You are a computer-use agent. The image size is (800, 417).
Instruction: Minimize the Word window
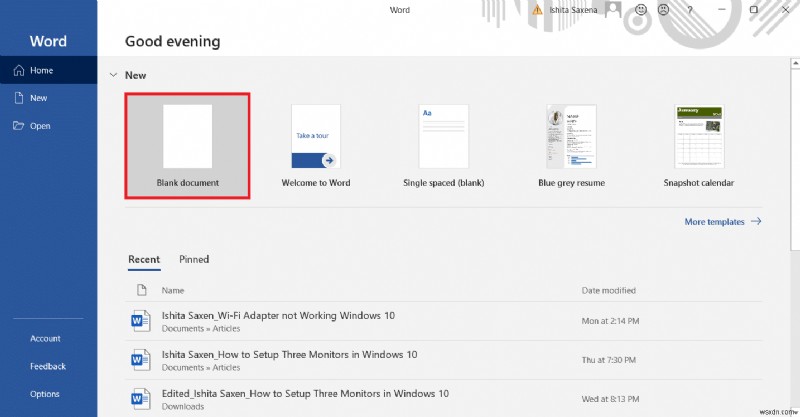[721, 10]
